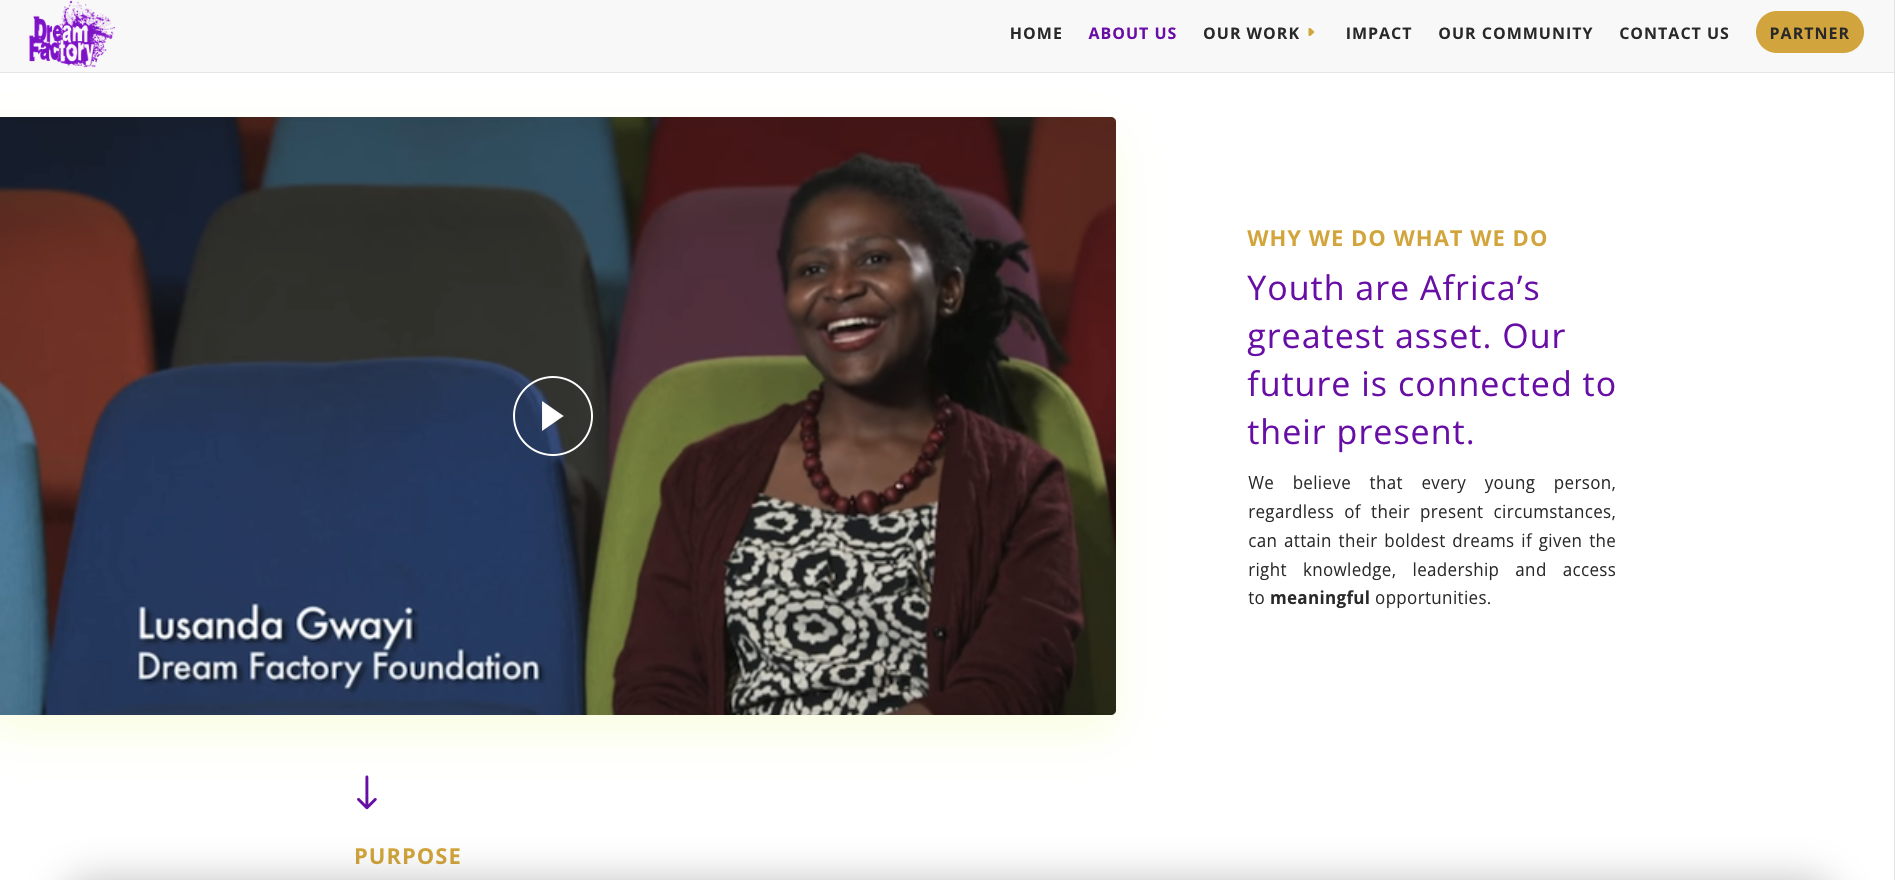1895x880 pixels.
Task: Open the Our Work menu
Action: pyautogui.click(x=1251, y=33)
